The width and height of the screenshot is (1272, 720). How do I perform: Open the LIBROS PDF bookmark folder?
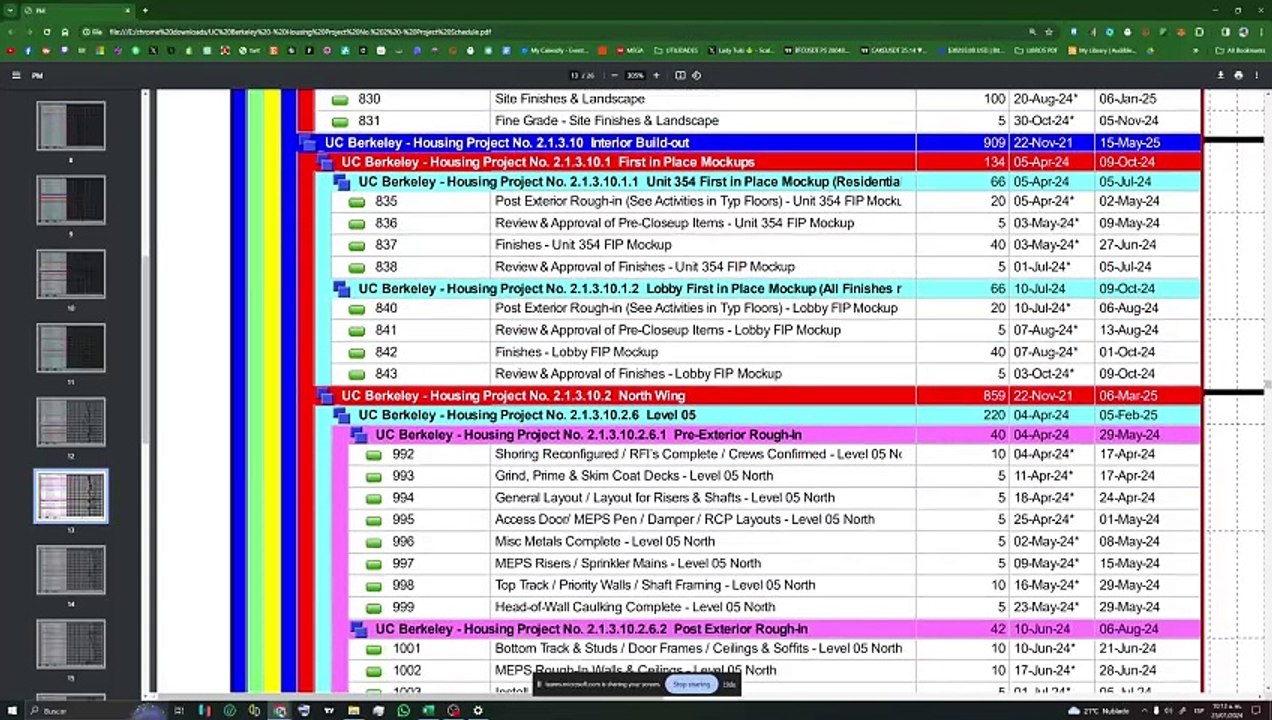(x=1036, y=50)
